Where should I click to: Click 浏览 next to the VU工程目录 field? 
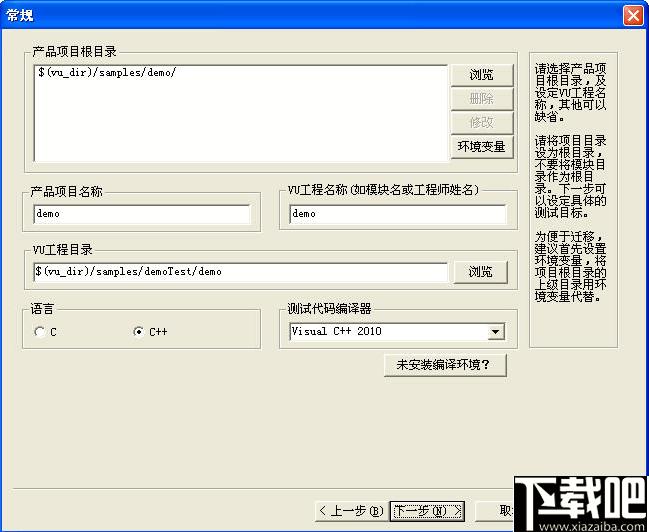coord(481,272)
